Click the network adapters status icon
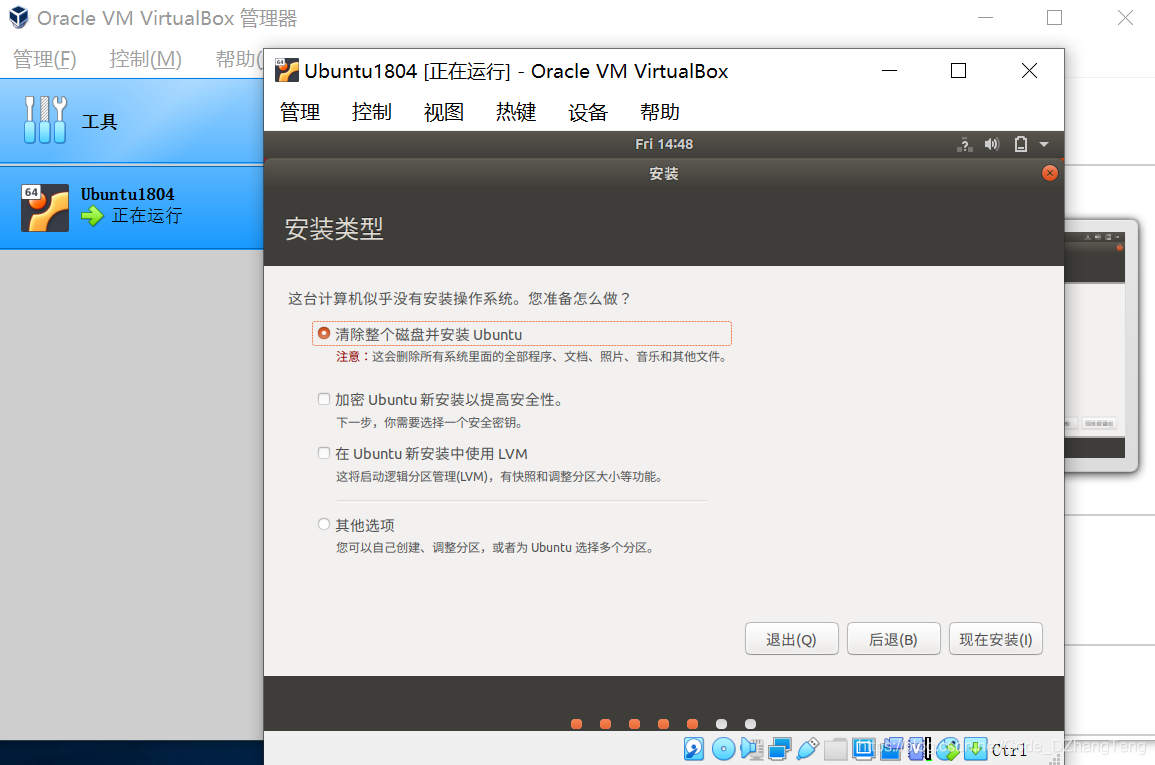Viewport: 1155px width, 765px height. (779, 749)
